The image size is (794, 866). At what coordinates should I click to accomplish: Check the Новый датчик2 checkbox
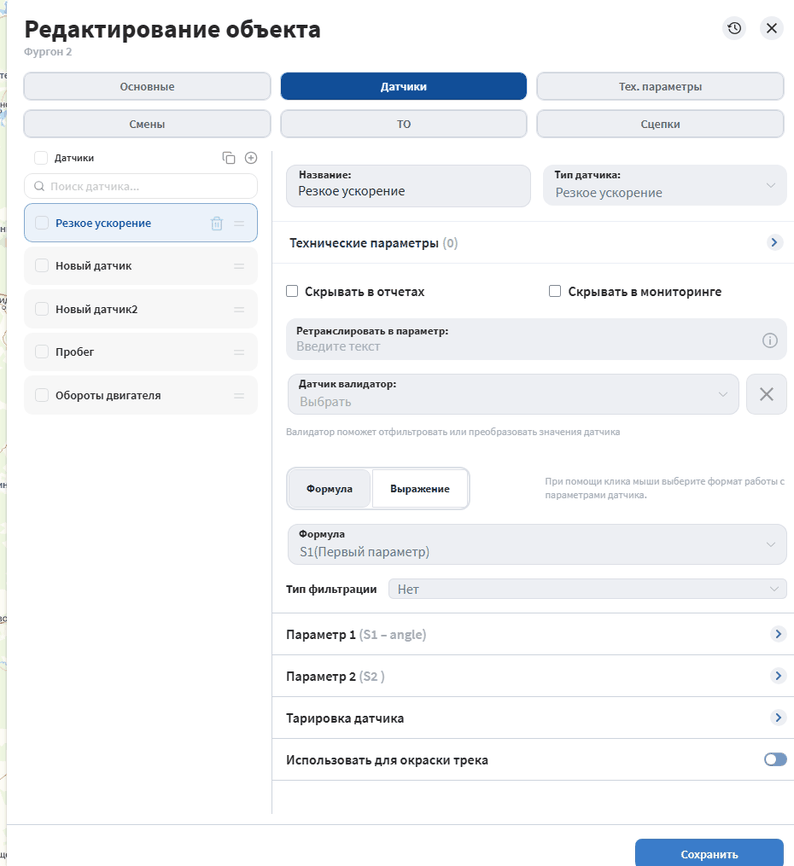(x=42, y=309)
